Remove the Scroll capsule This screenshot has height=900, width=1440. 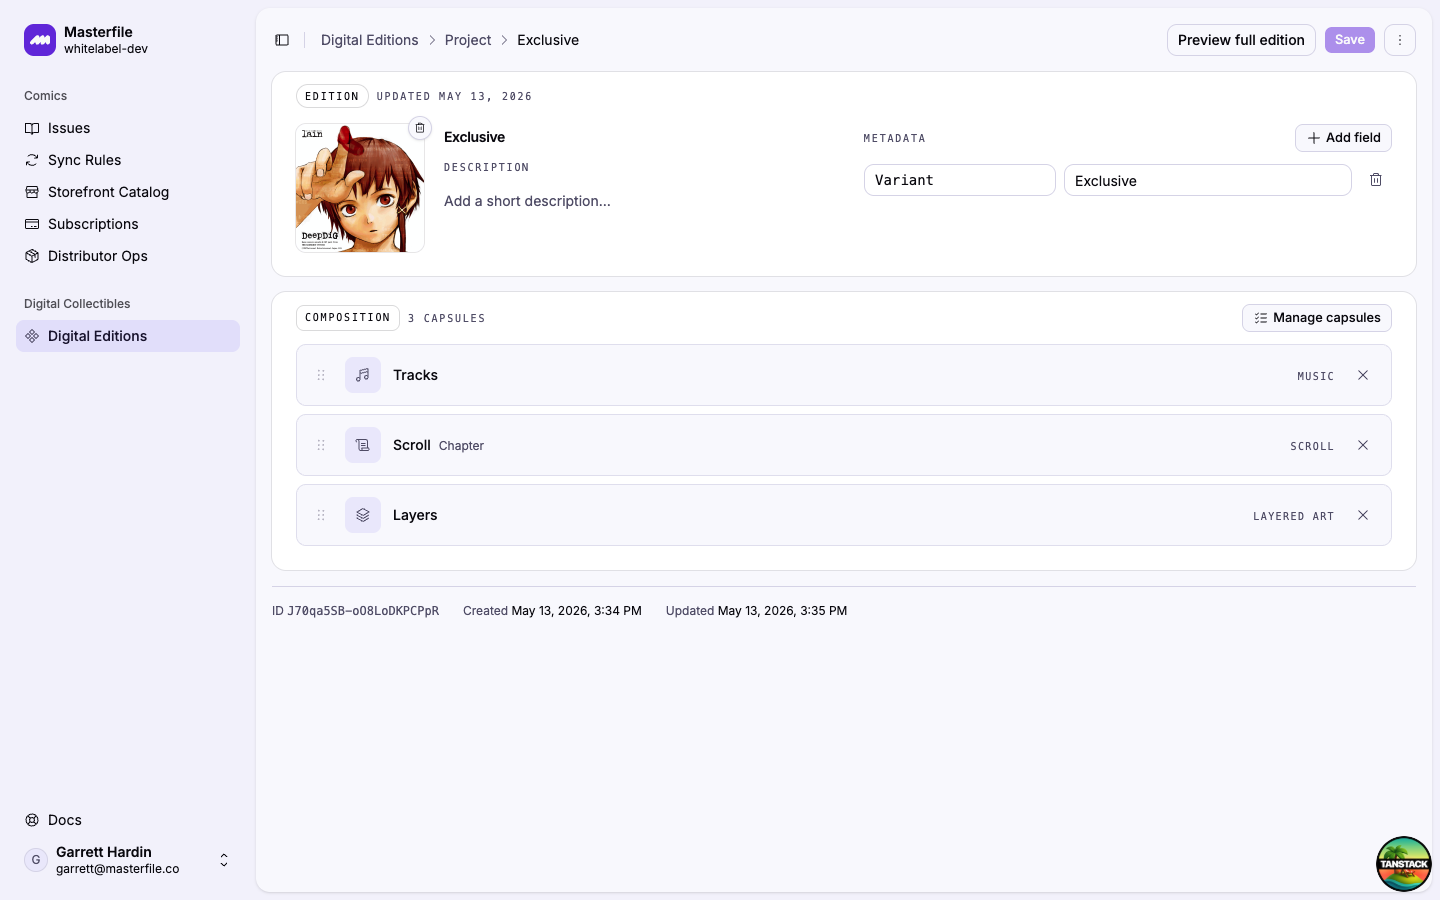pos(1363,445)
